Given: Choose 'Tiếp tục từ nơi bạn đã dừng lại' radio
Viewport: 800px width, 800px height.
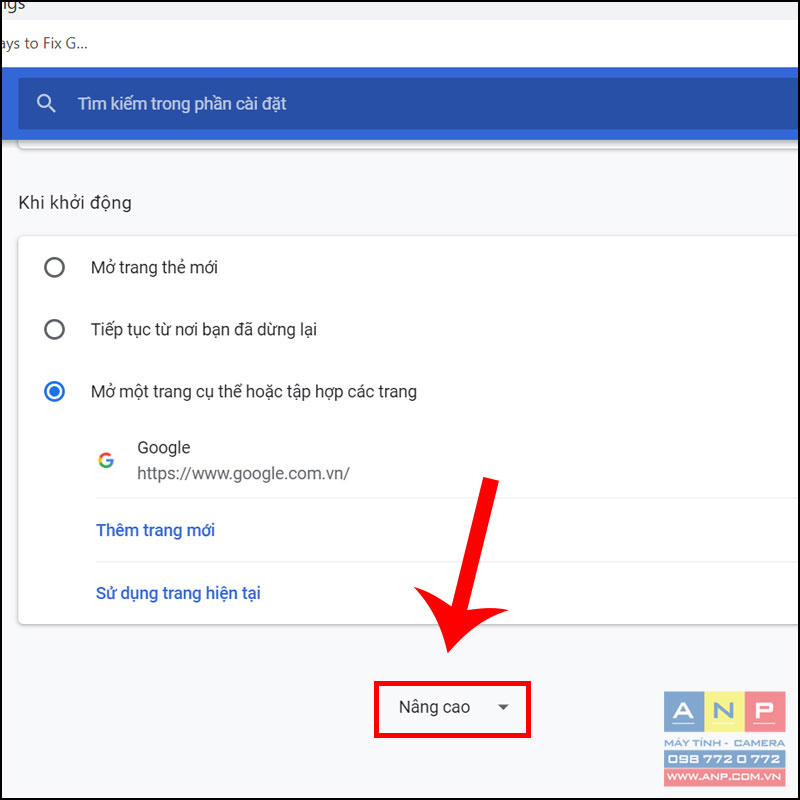Looking at the screenshot, I should pyautogui.click(x=55, y=329).
